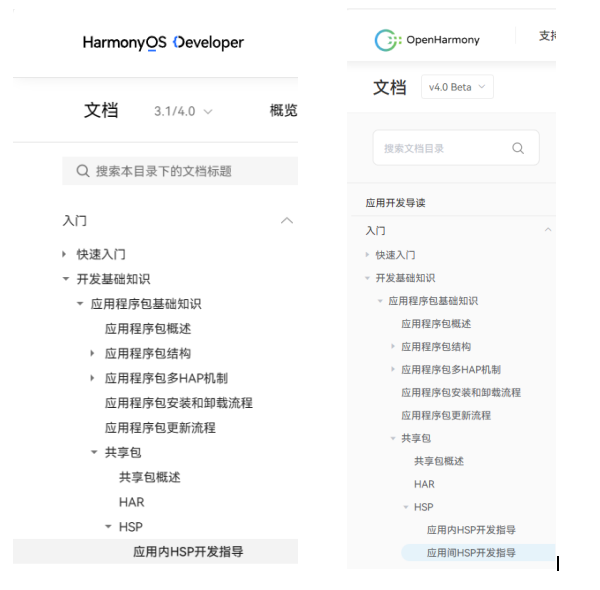600x590 pixels.
Task: Focus the 搜索本目录下的文档标题 search field
Action: click(180, 171)
